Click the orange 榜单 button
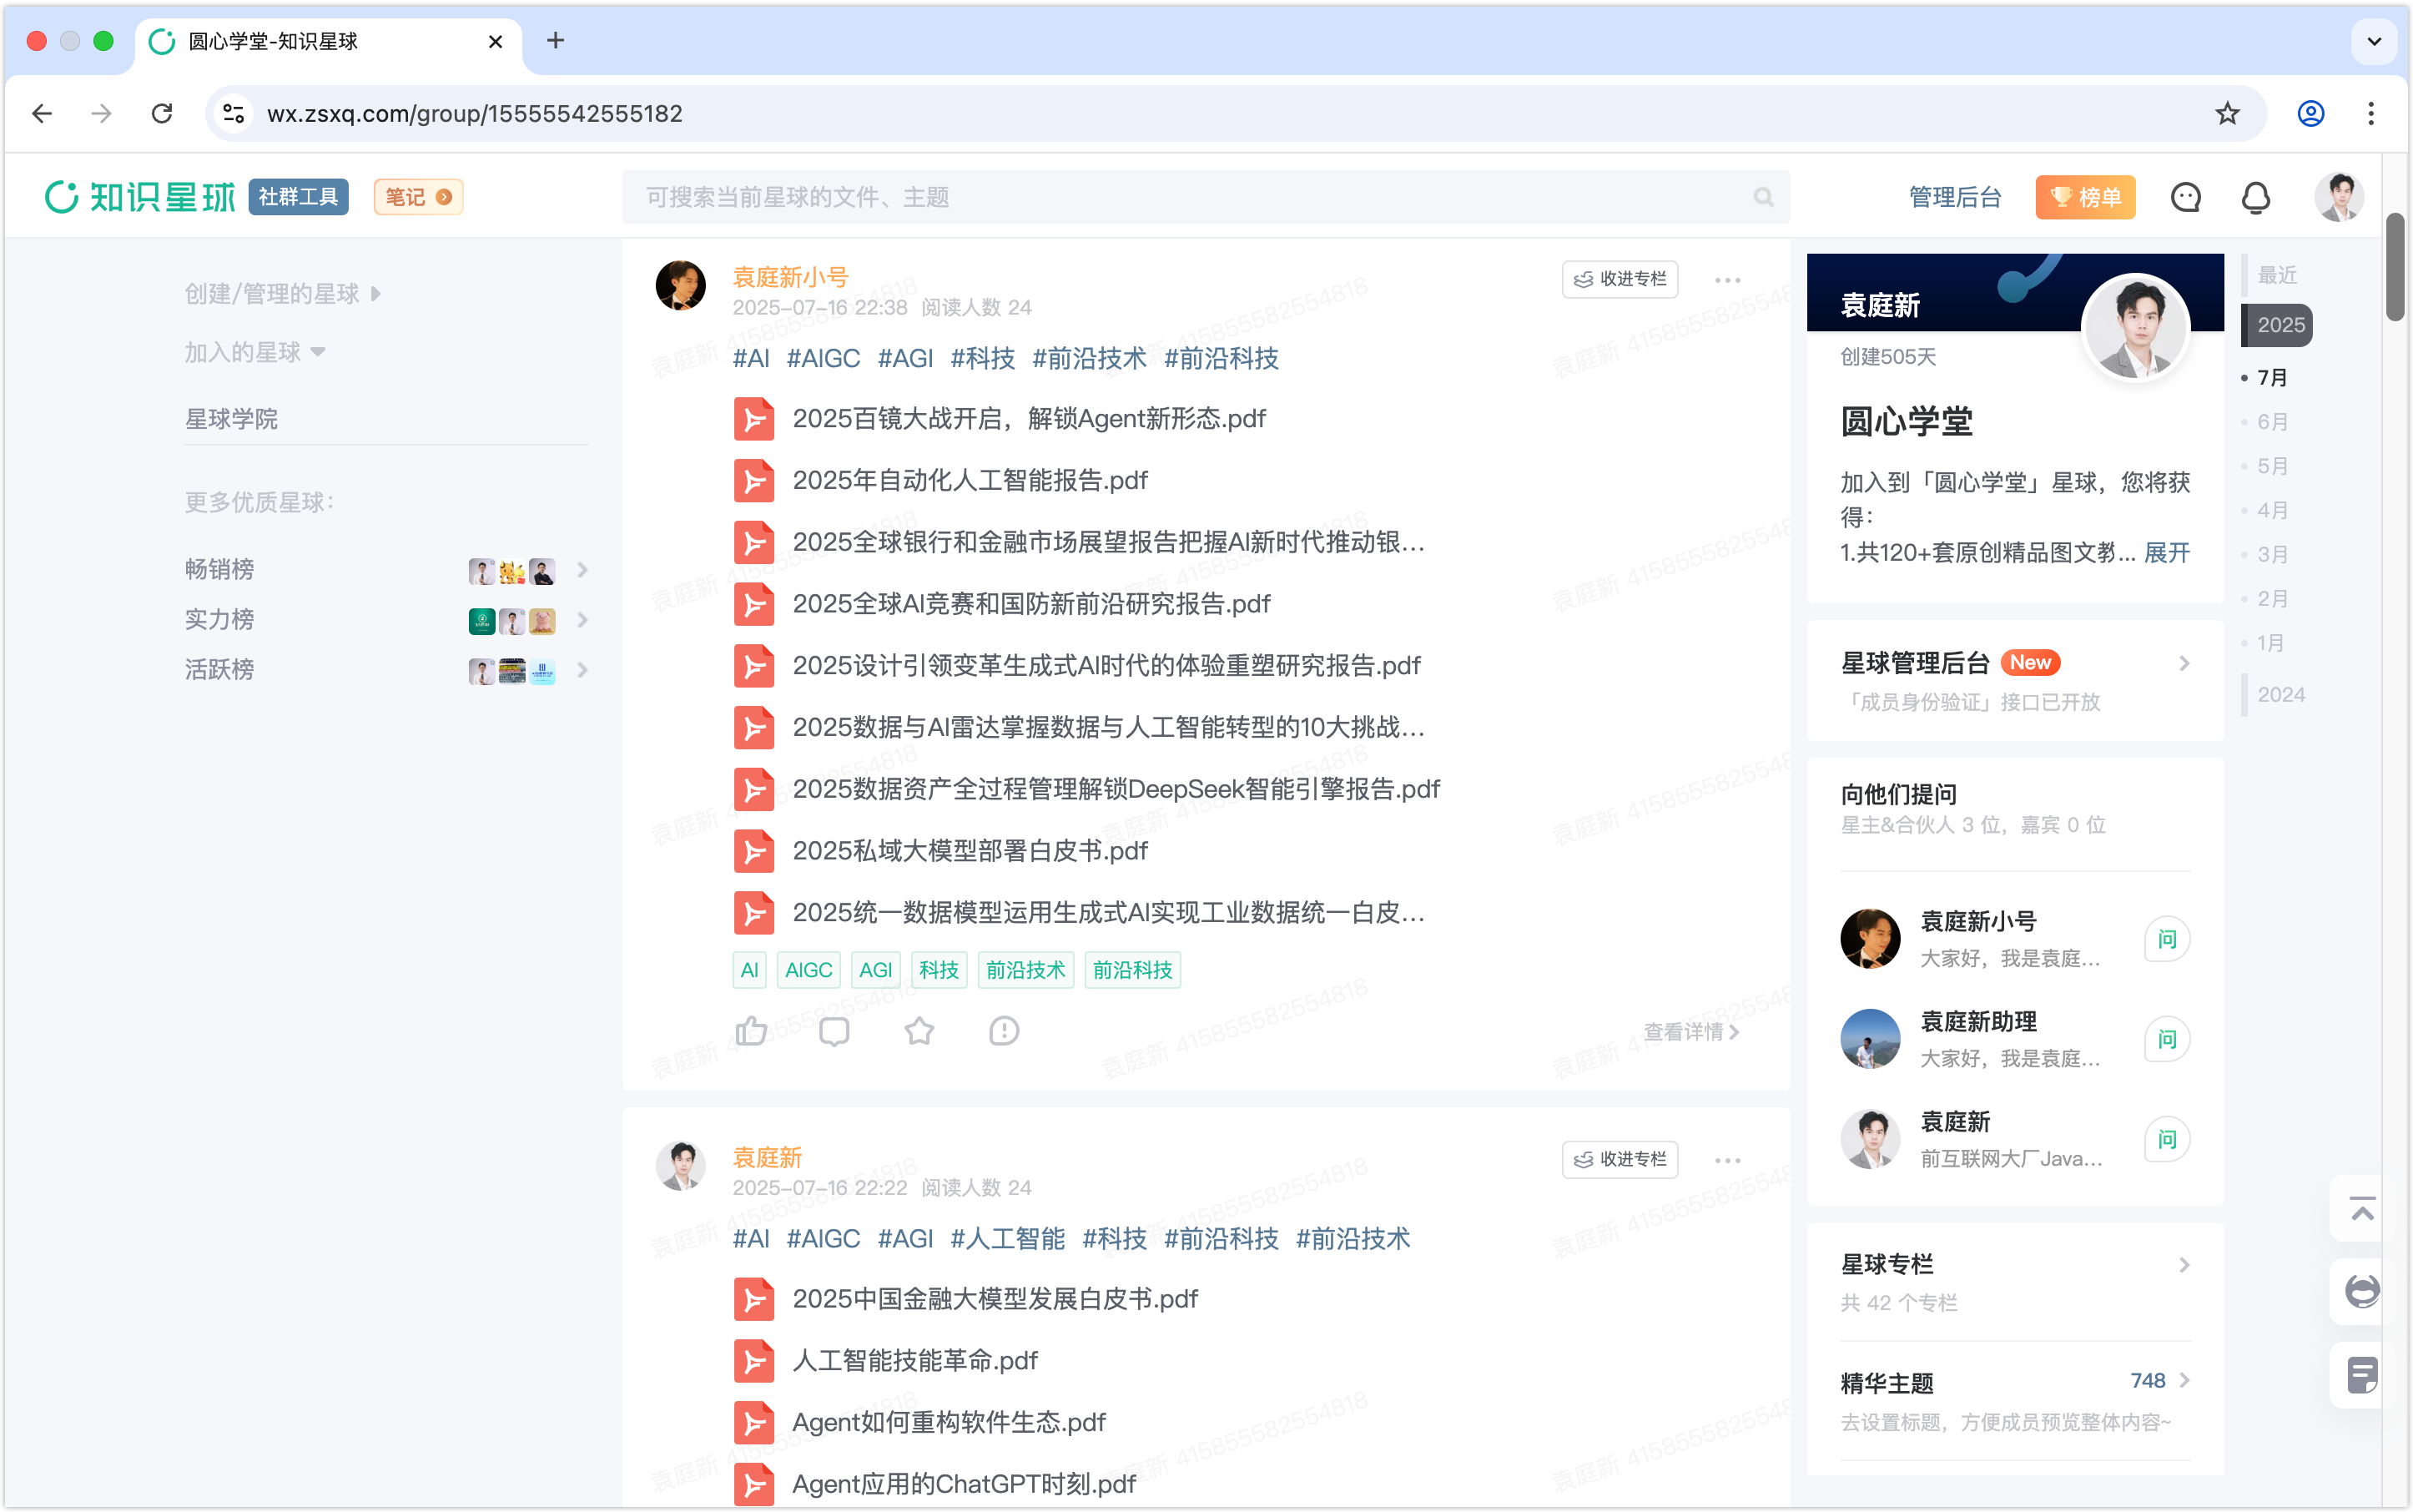 click(x=2085, y=197)
